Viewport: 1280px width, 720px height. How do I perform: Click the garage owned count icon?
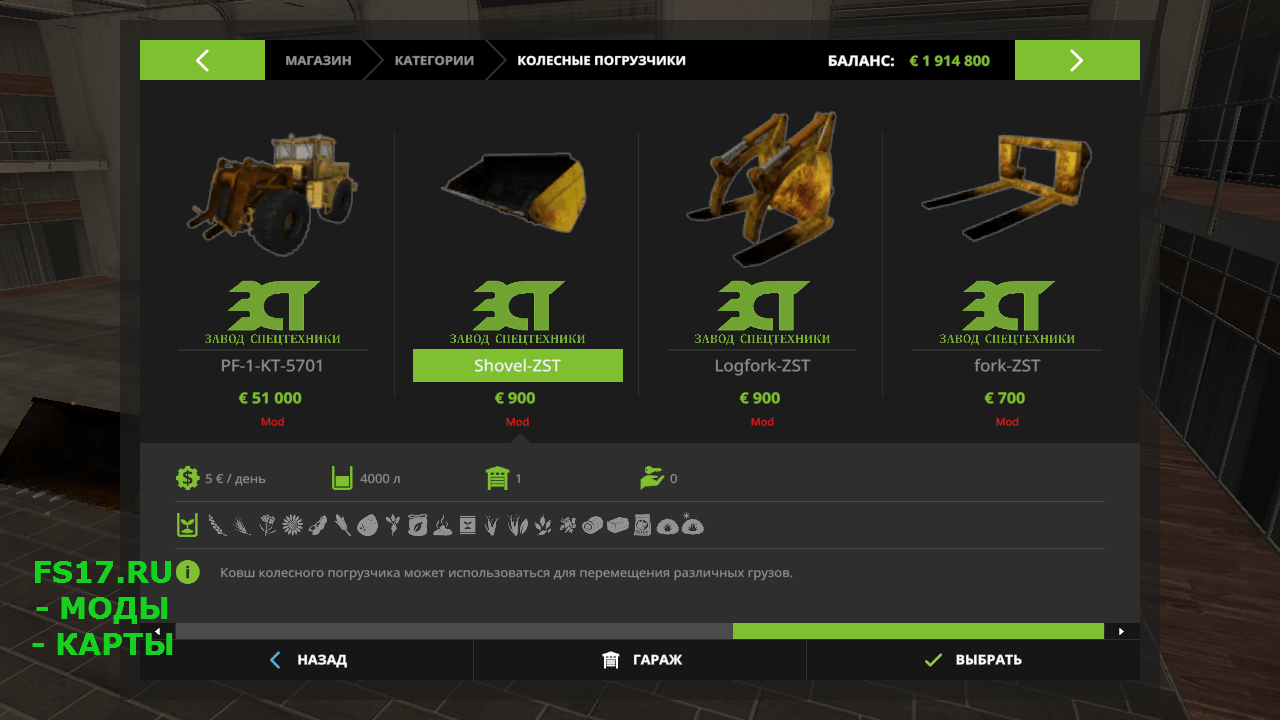(497, 478)
